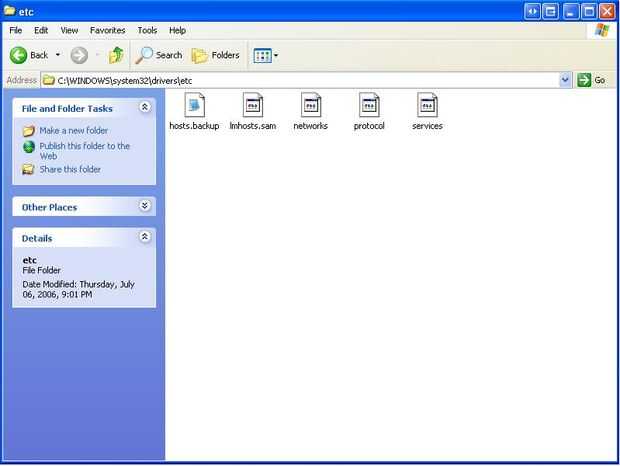Click the new folder icon in tasks
Viewport: 620px width, 466px height.
28,131
